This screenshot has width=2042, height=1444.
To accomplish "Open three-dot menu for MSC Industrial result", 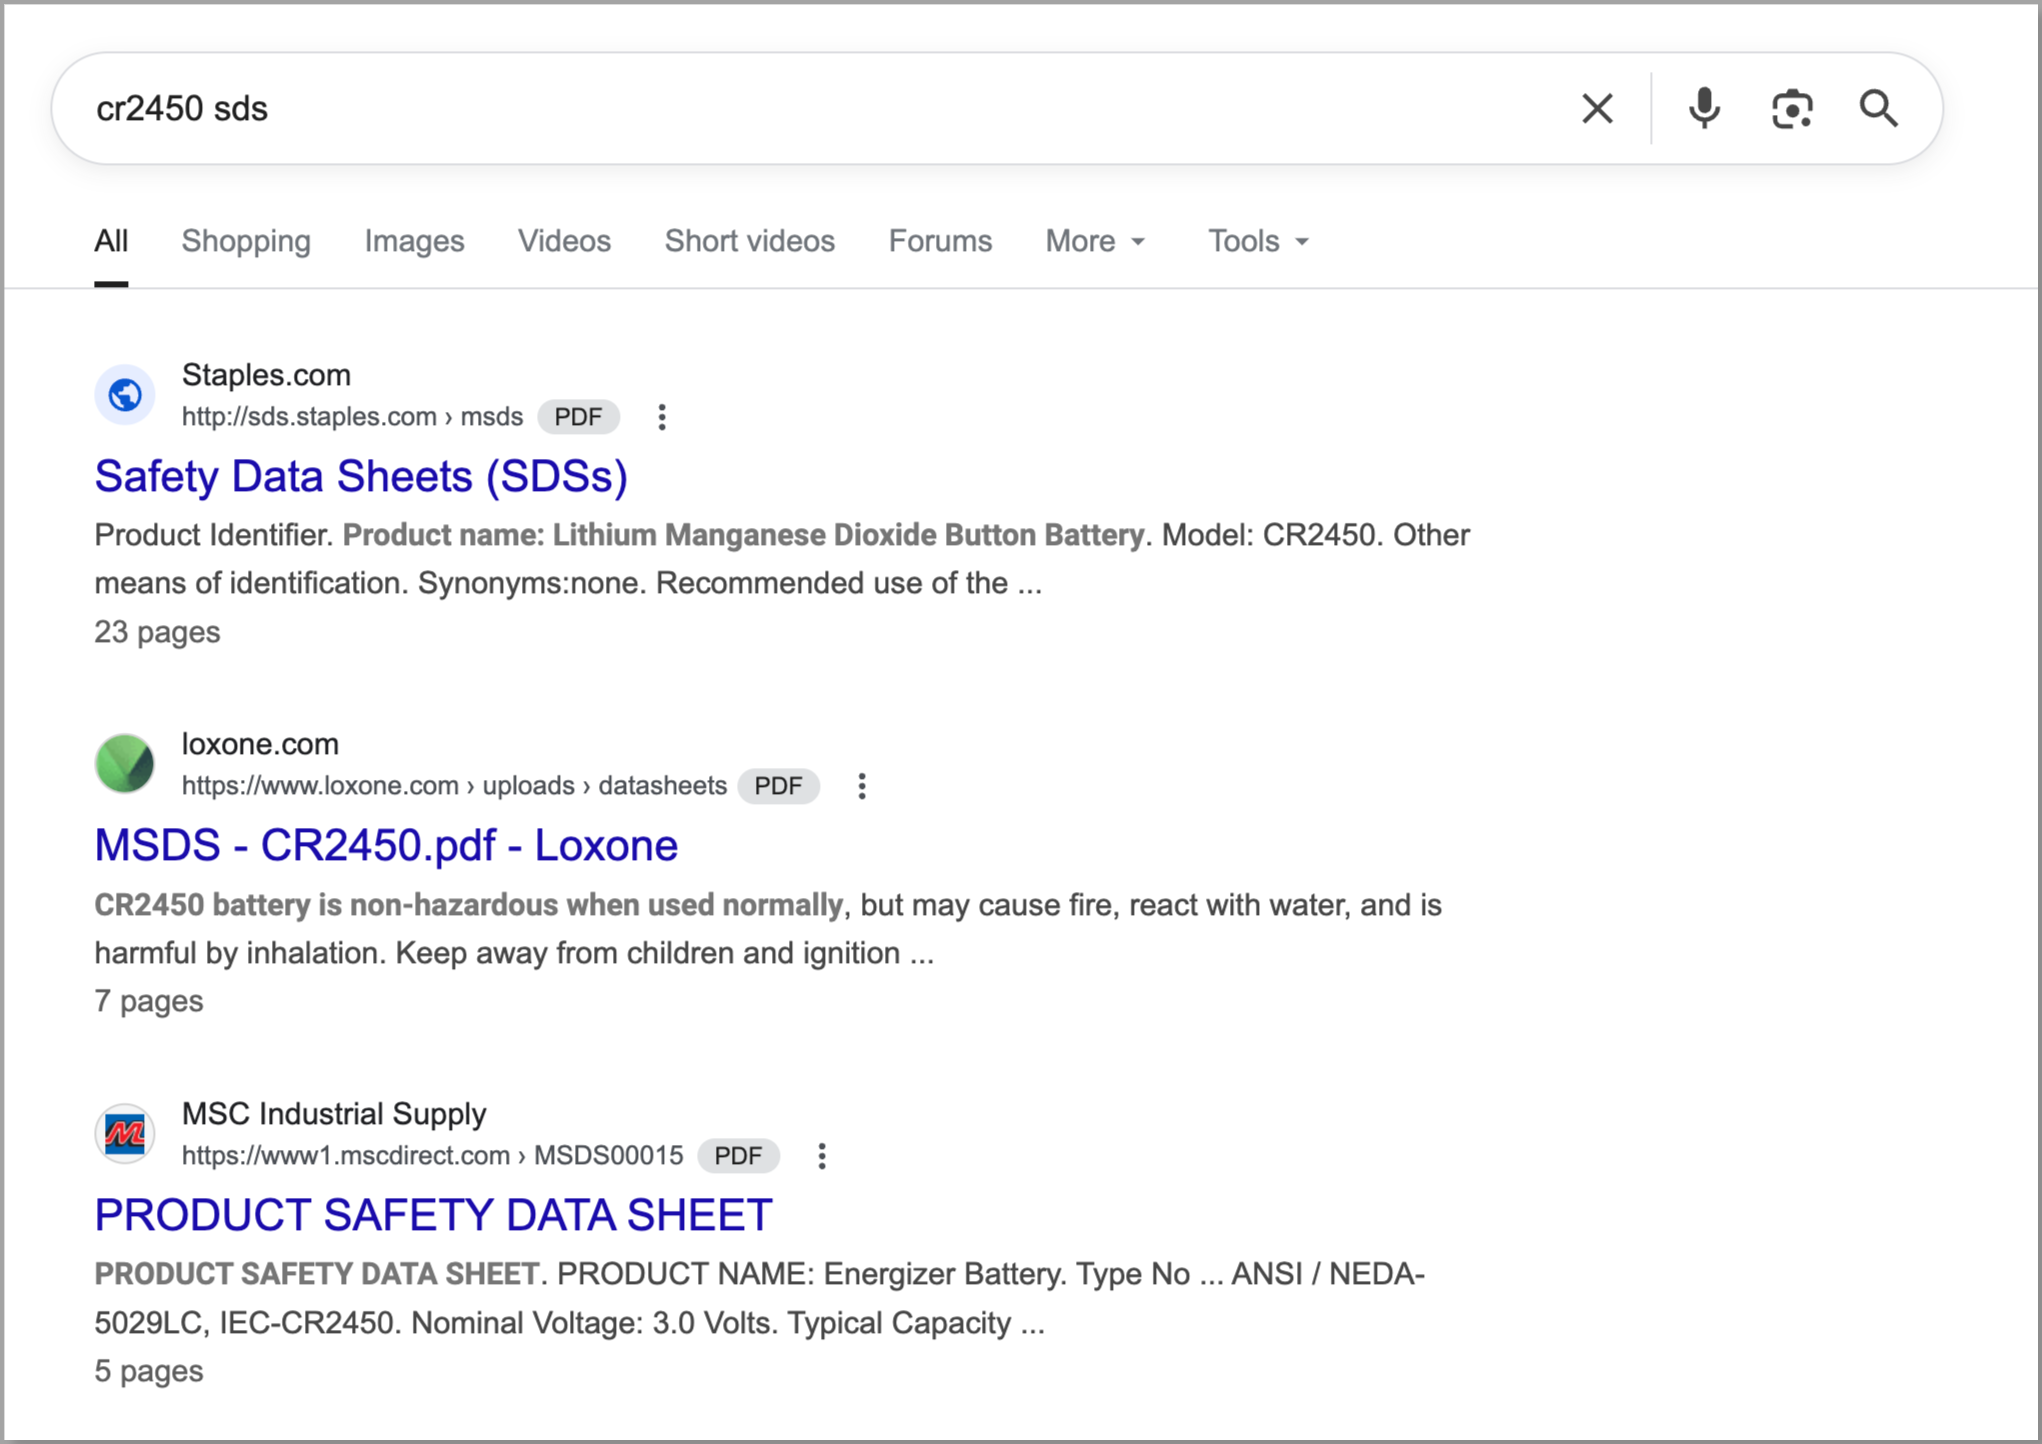I will [821, 1156].
